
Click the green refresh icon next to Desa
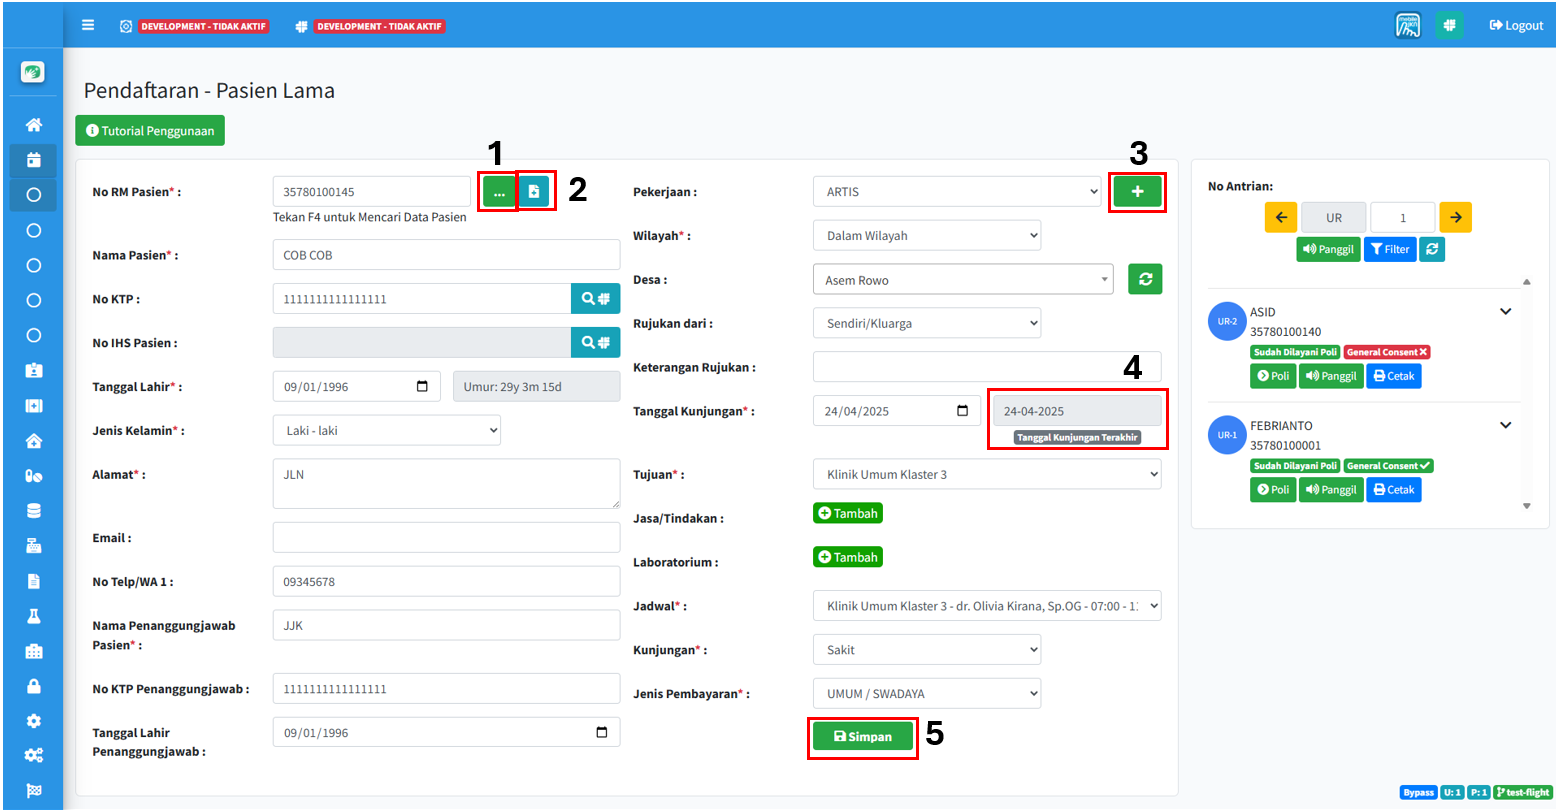[1145, 280]
